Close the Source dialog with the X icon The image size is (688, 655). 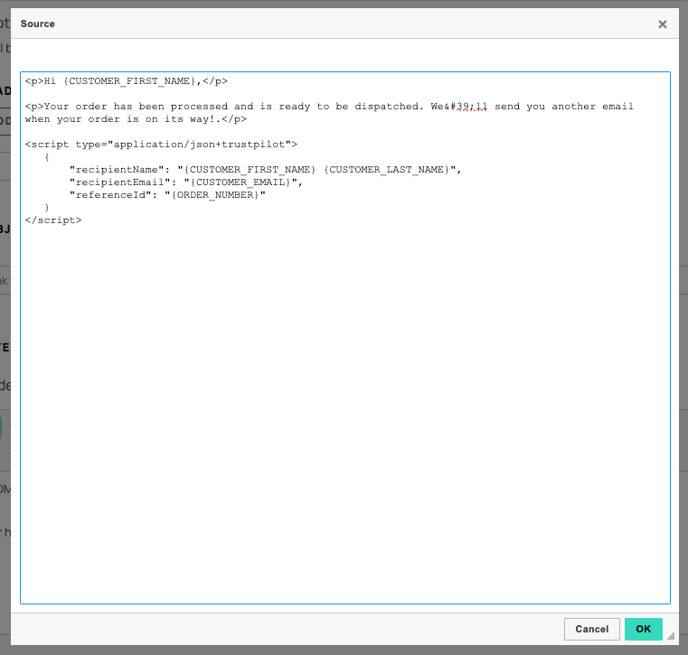click(x=662, y=24)
